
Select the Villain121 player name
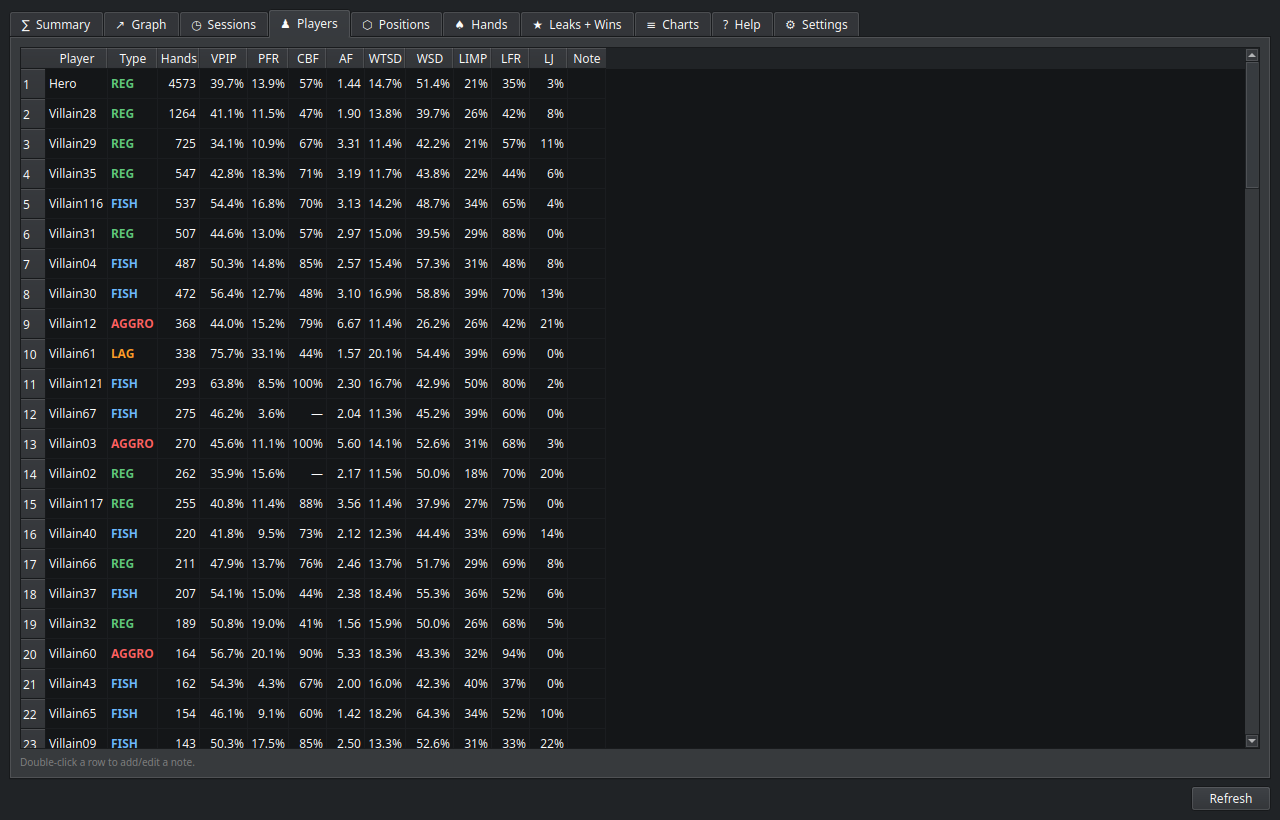coord(76,384)
